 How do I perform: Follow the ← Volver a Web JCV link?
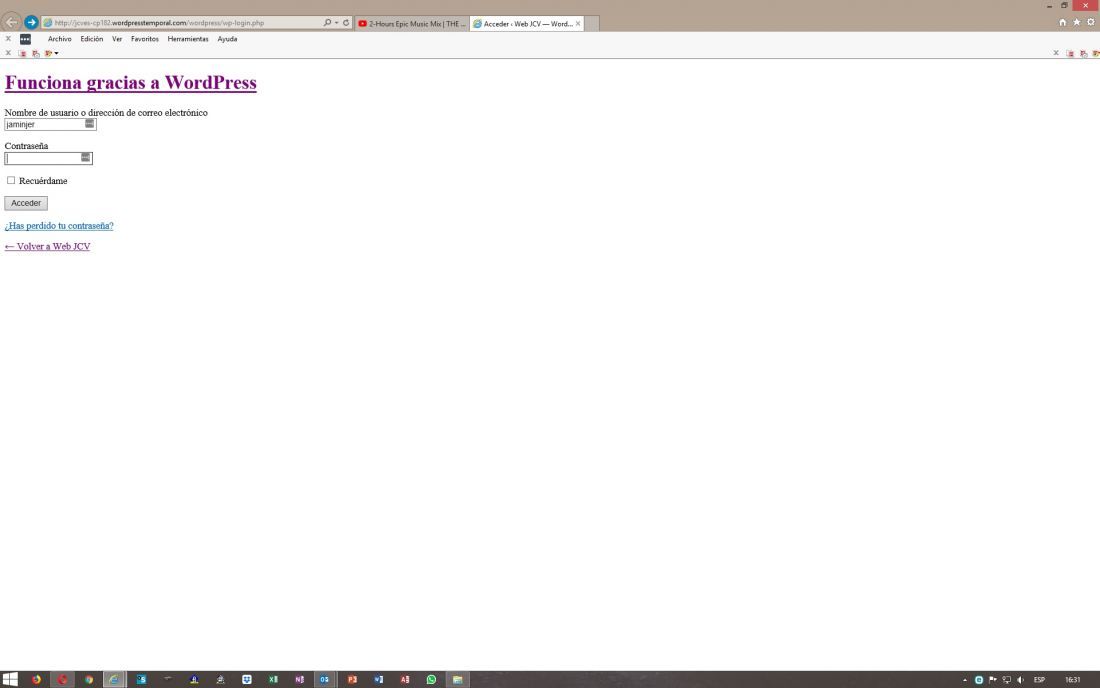[48, 247]
